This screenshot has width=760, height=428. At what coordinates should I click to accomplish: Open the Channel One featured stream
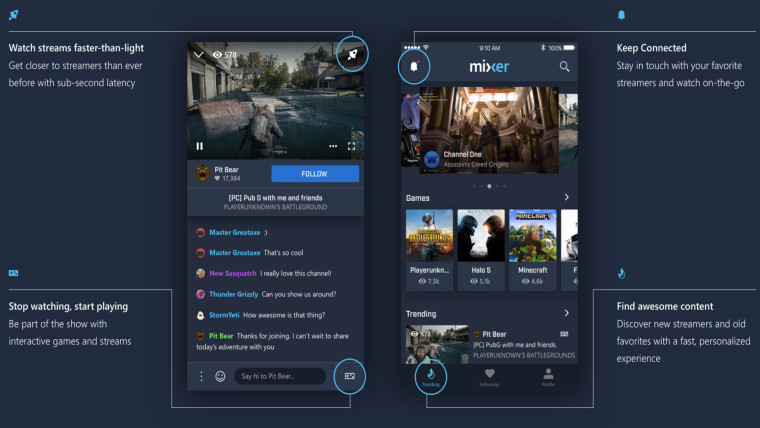tap(489, 130)
